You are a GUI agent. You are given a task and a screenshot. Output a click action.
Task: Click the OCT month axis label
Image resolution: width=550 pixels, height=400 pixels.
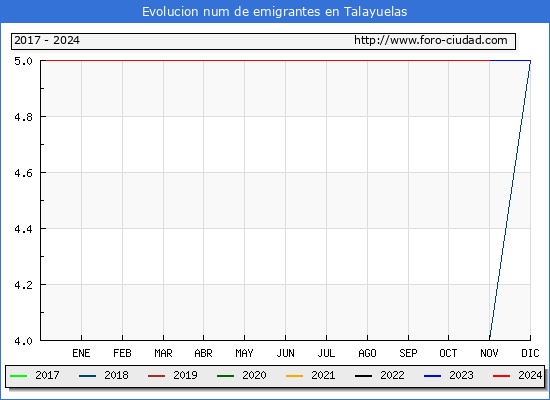[448, 353]
